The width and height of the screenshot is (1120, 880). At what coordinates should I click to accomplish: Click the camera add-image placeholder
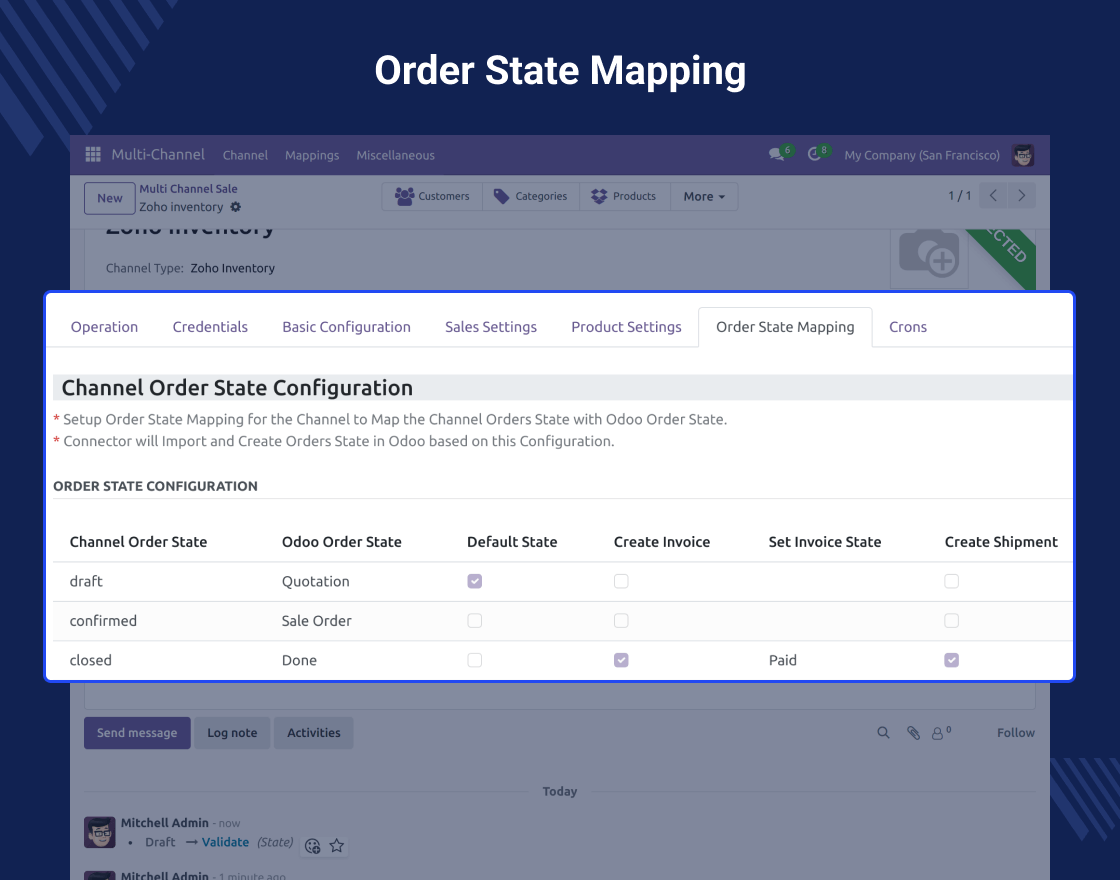click(x=929, y=253)
